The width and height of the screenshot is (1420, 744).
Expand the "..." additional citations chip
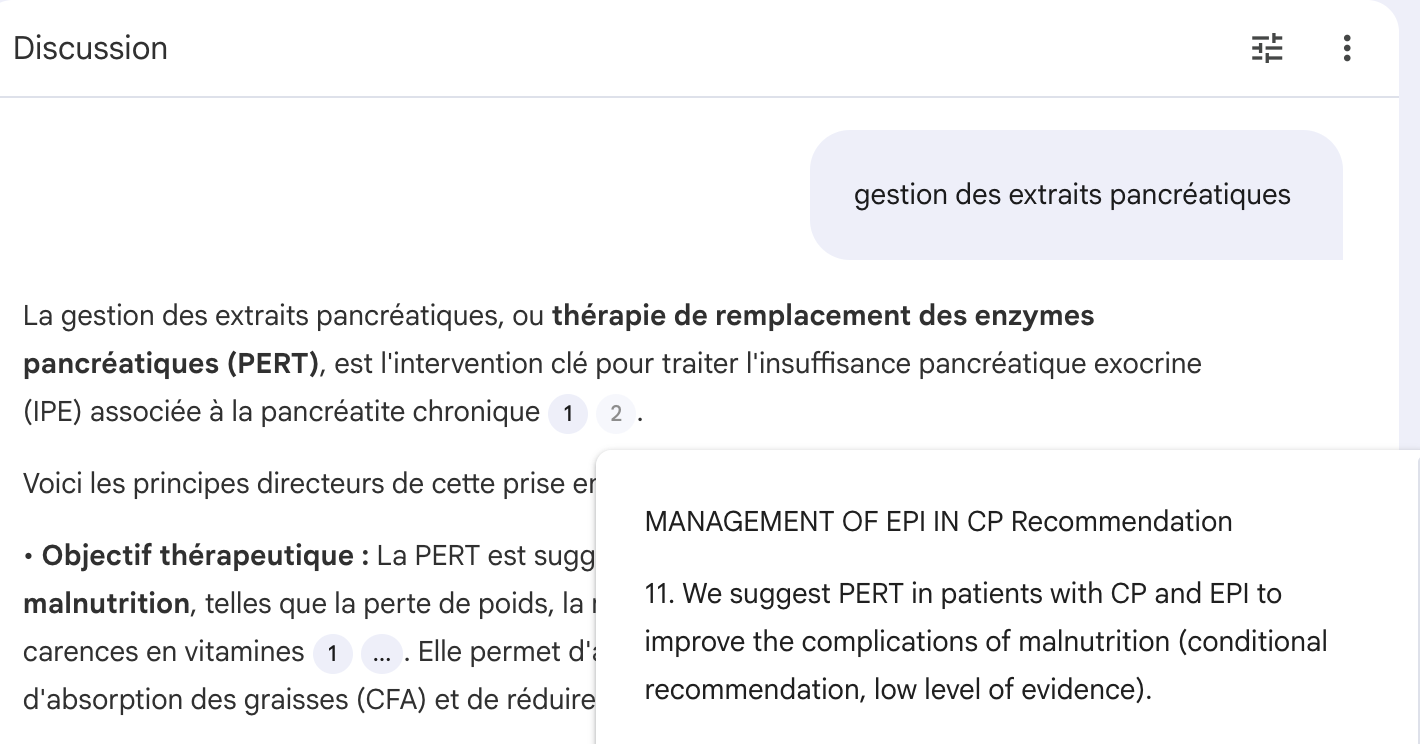coord(381,653)
